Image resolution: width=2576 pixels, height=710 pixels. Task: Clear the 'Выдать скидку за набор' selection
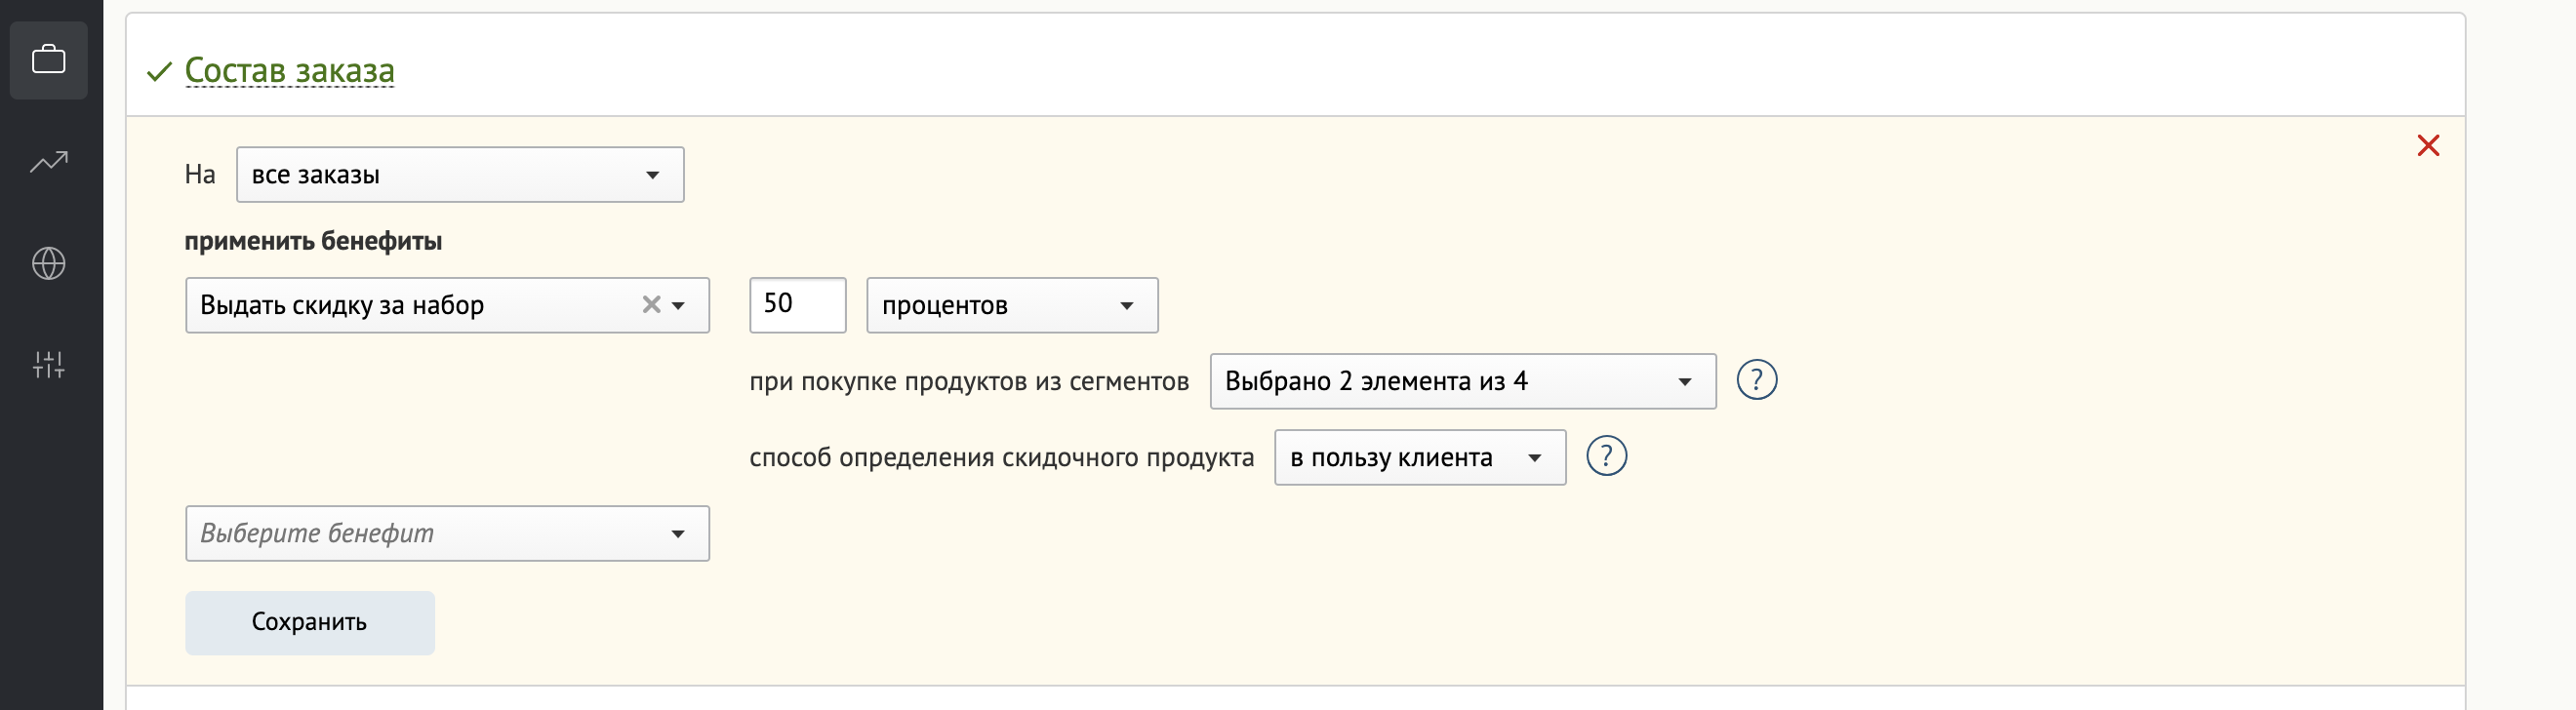click(x=651, y=304)
